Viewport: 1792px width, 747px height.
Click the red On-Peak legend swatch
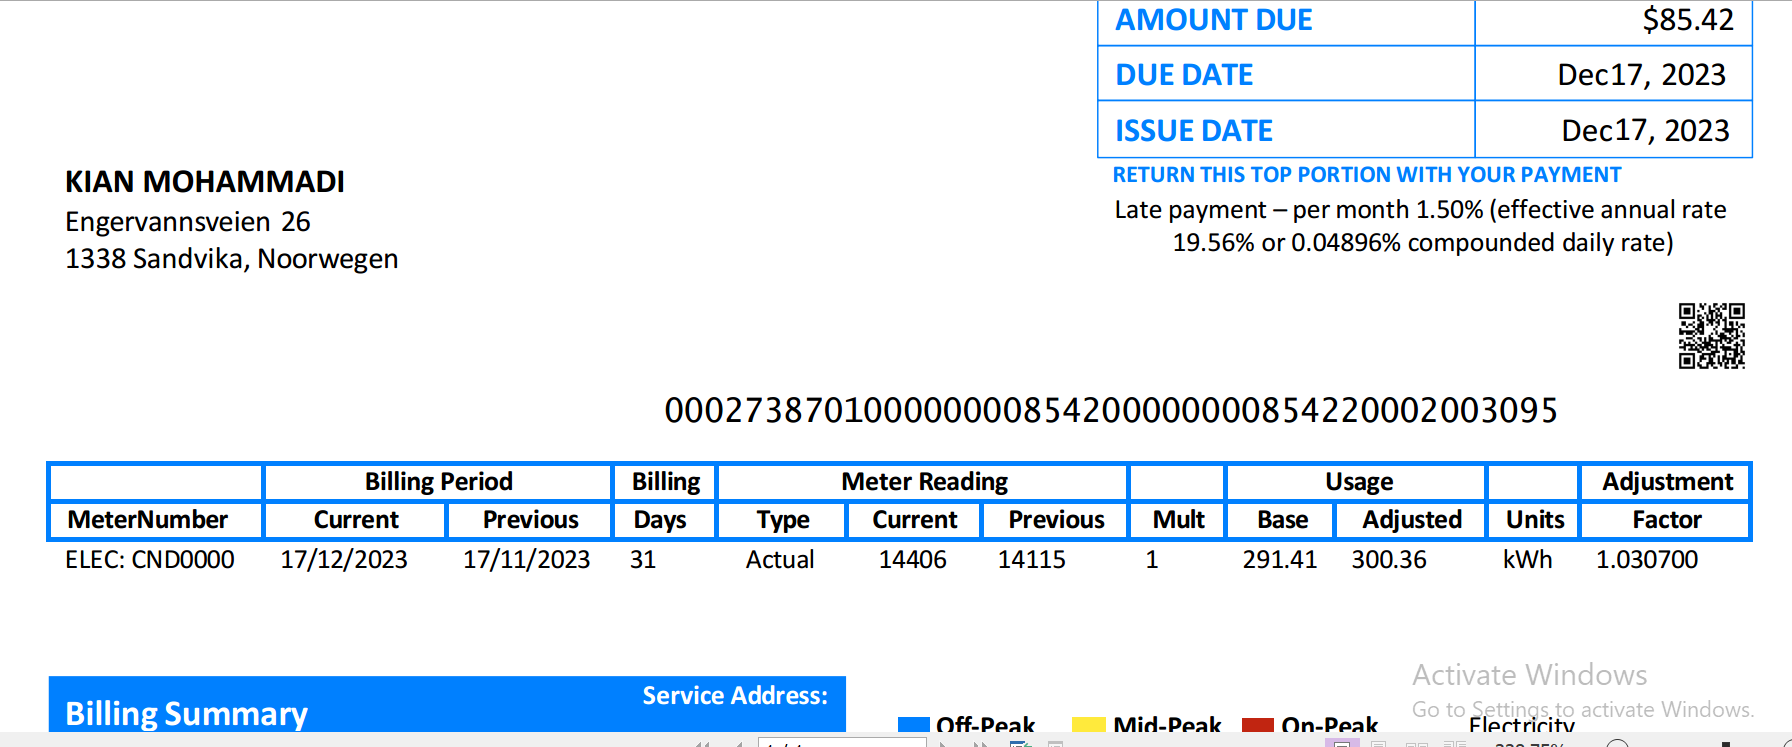pos(1257,725)
